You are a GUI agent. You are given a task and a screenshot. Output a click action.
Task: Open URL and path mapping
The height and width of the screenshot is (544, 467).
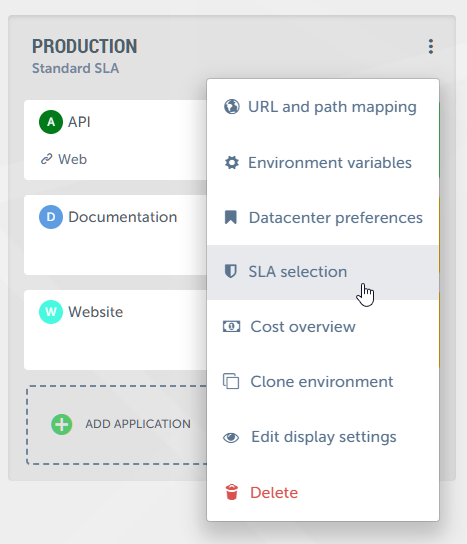[323, 107]
